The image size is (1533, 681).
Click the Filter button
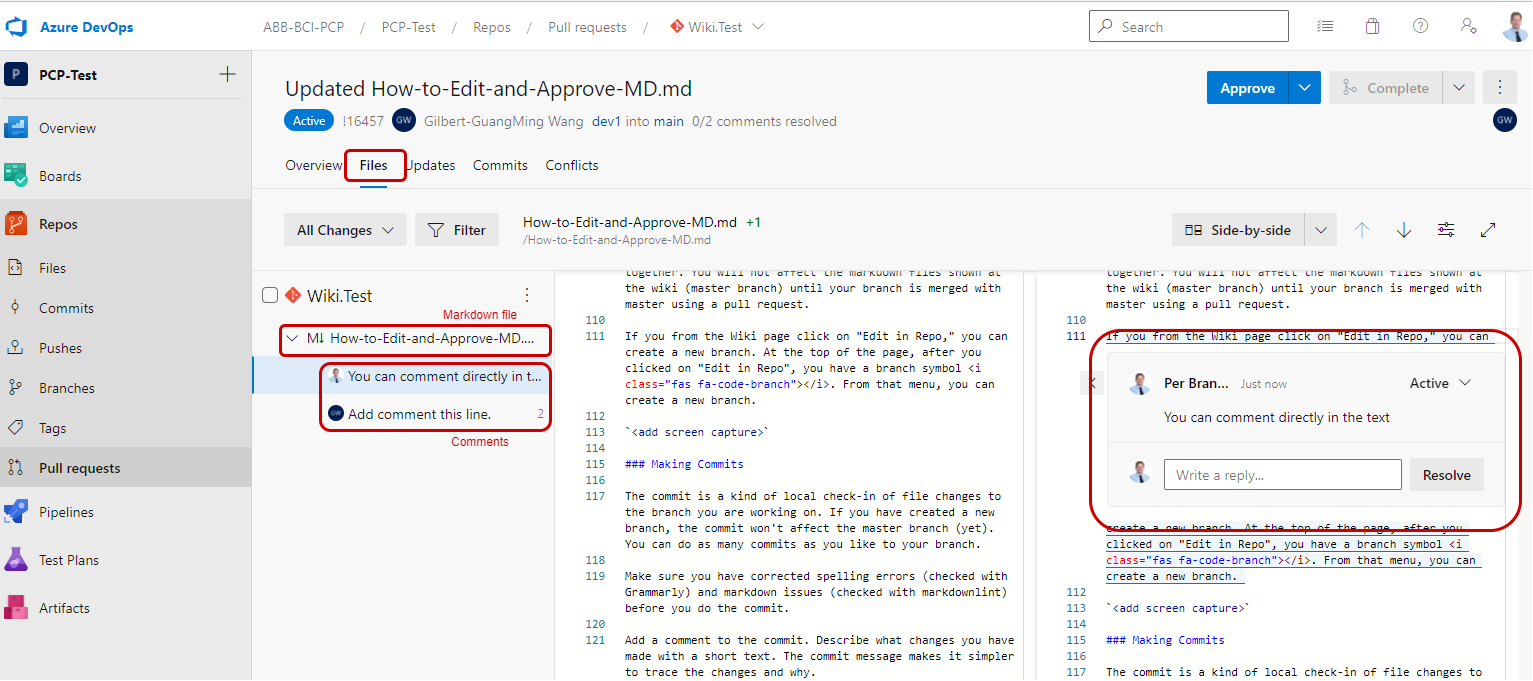click(x=457, y=230)
